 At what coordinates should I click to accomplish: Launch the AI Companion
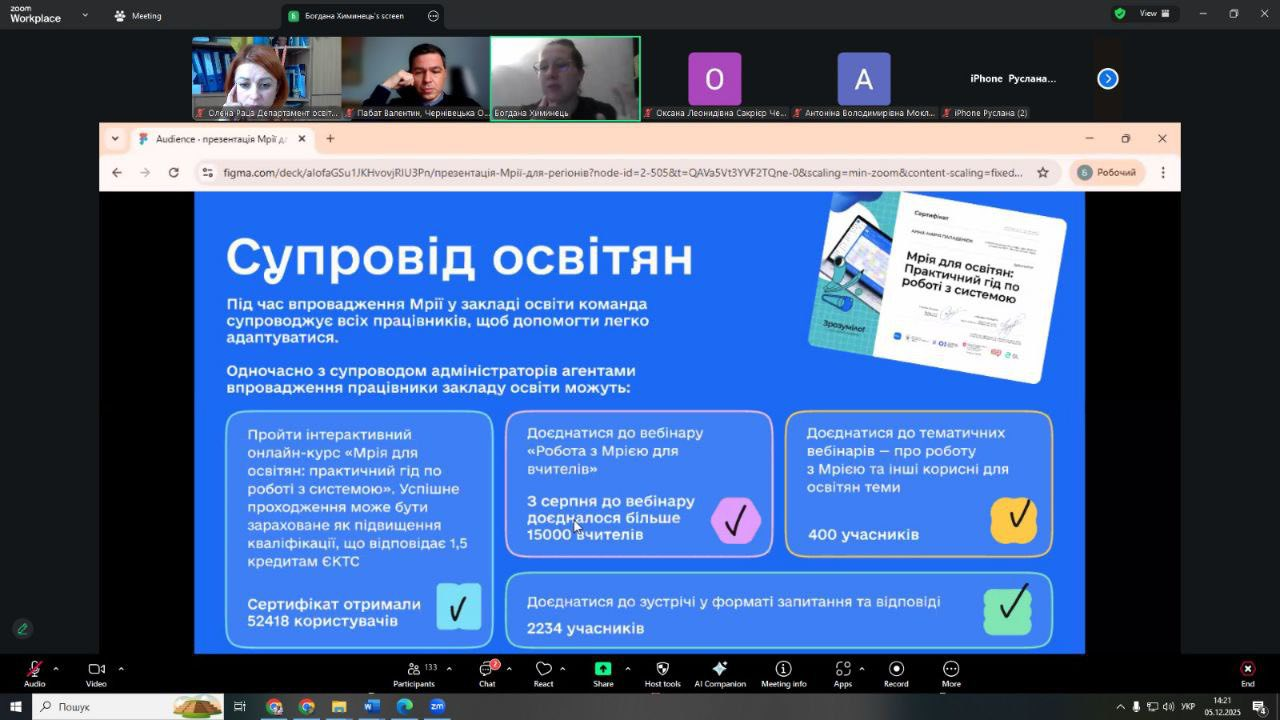(719, 674)
